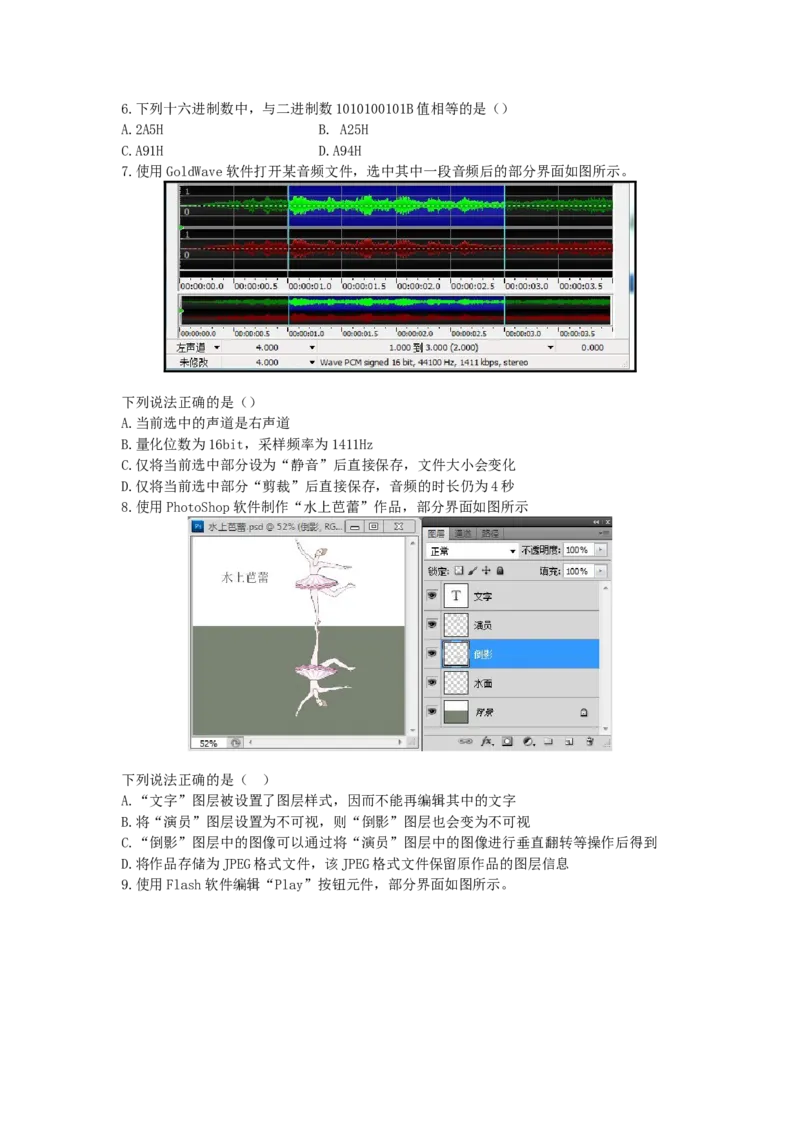Hide the 文字 text layer
This screenshot has height=1132, width=800.
(432, 596)
